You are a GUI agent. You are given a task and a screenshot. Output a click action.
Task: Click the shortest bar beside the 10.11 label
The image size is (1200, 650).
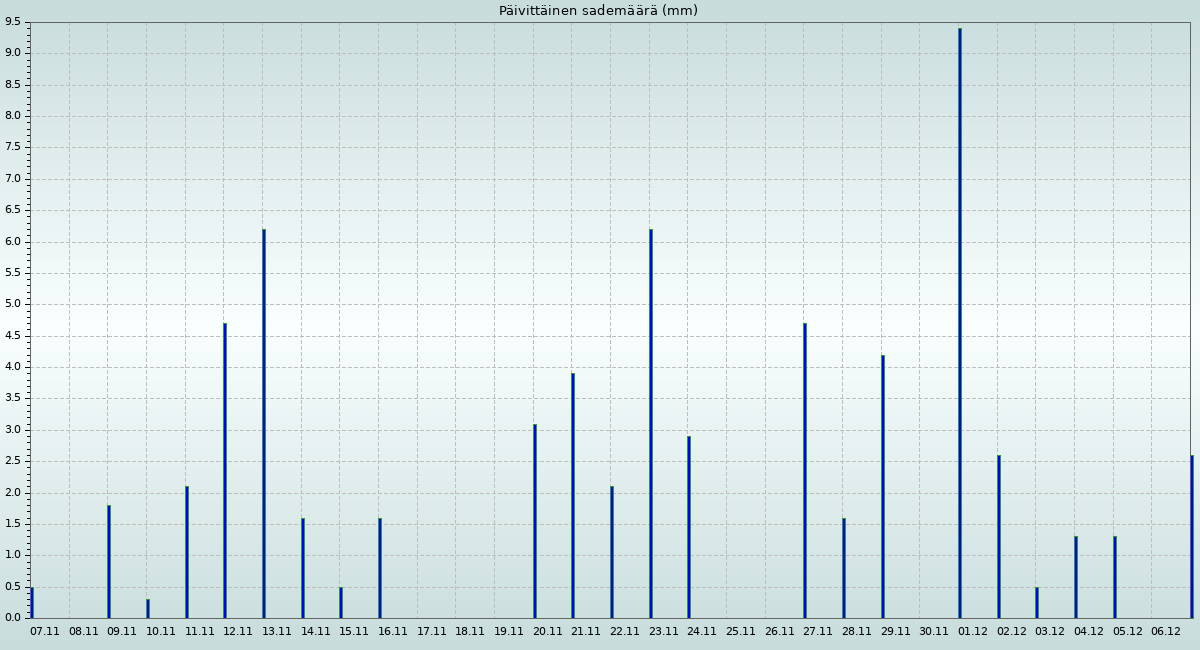pyautogui.click(x=148, y=608)
